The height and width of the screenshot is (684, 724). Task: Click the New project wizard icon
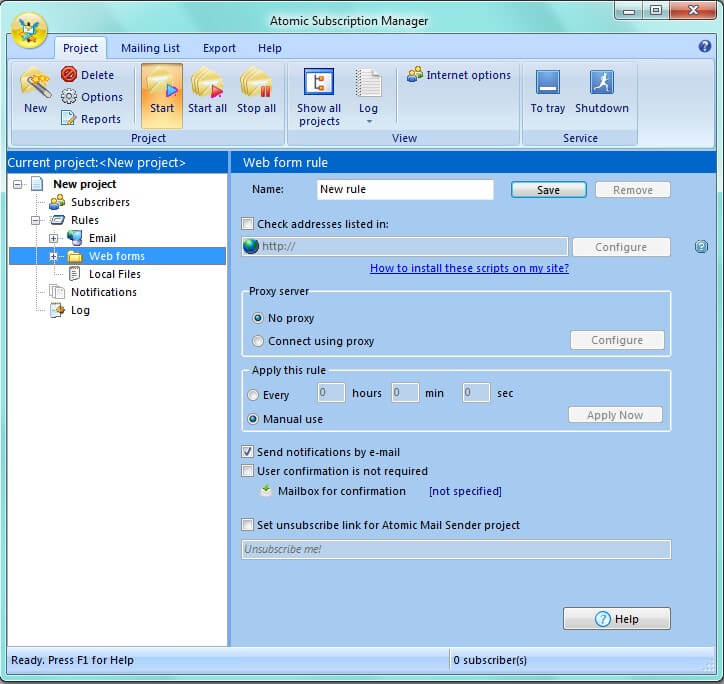coord(35,84)
